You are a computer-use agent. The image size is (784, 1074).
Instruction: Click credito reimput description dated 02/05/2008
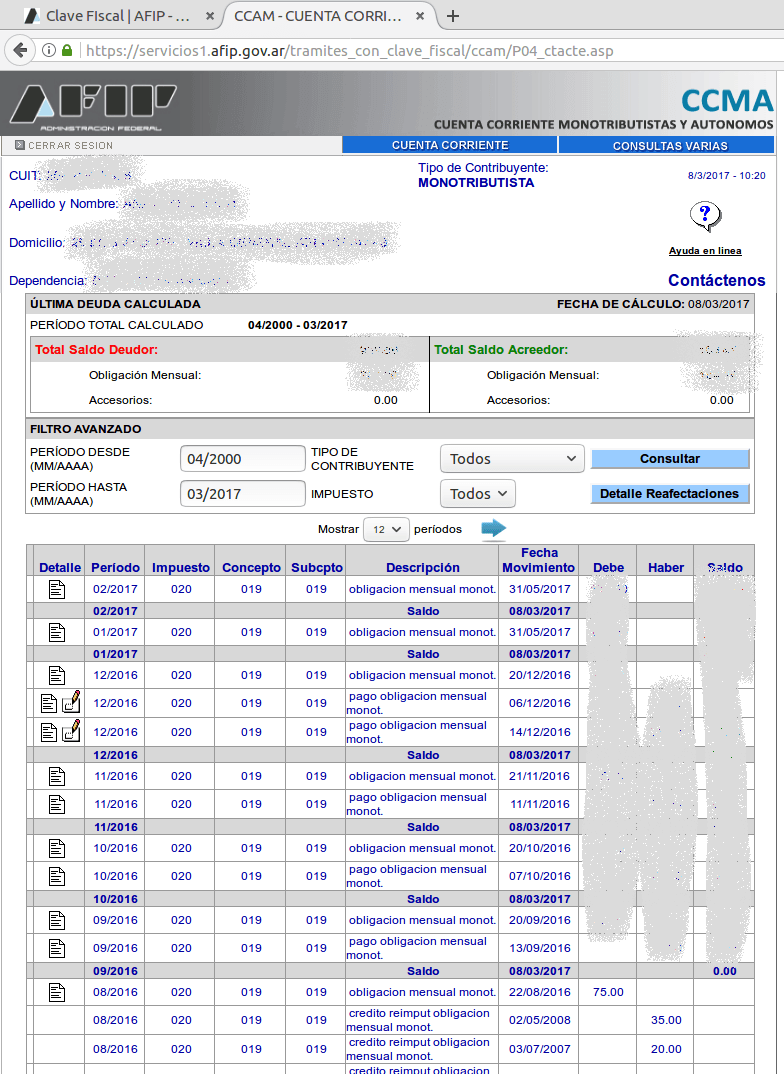coord(418,1020)
